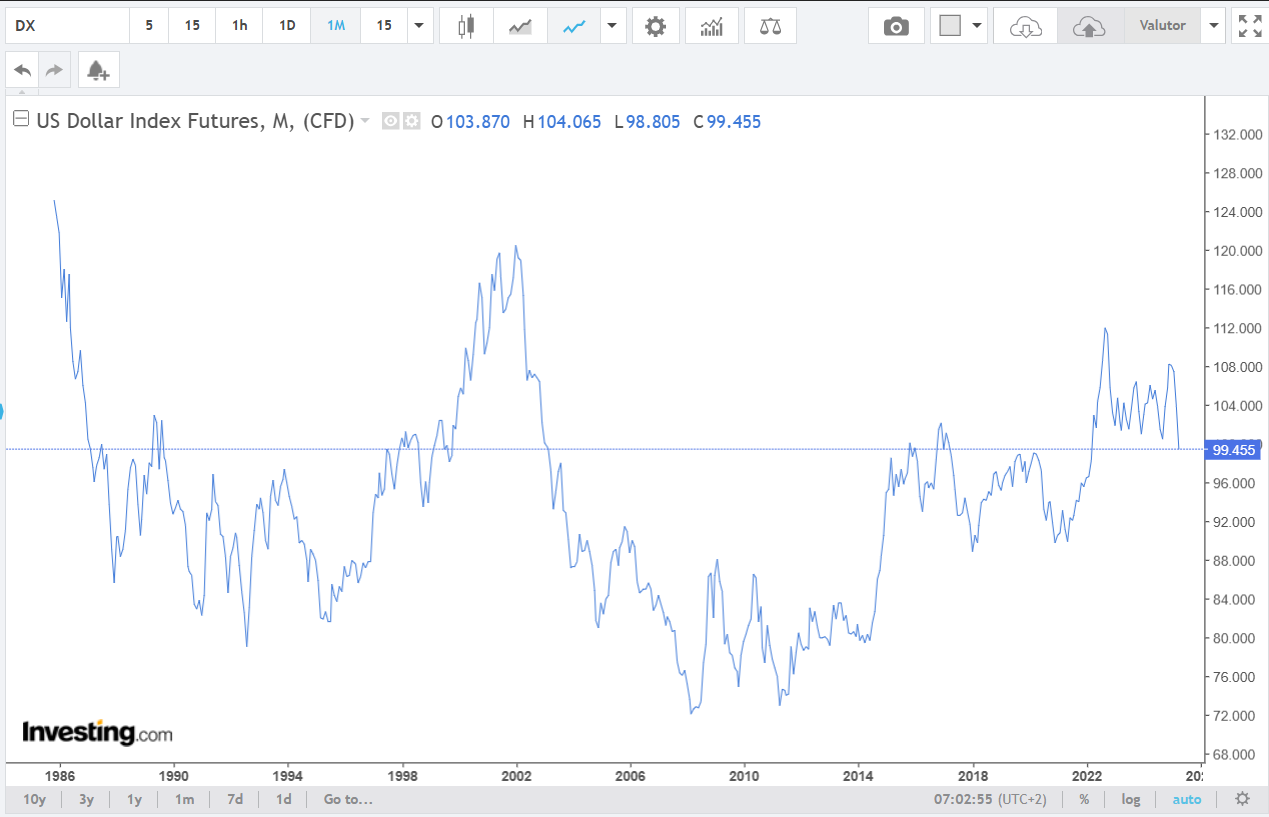This screenshot has width=1269, height=817.
Task: Hide series using the eye icon
Action: coord(391,121)
